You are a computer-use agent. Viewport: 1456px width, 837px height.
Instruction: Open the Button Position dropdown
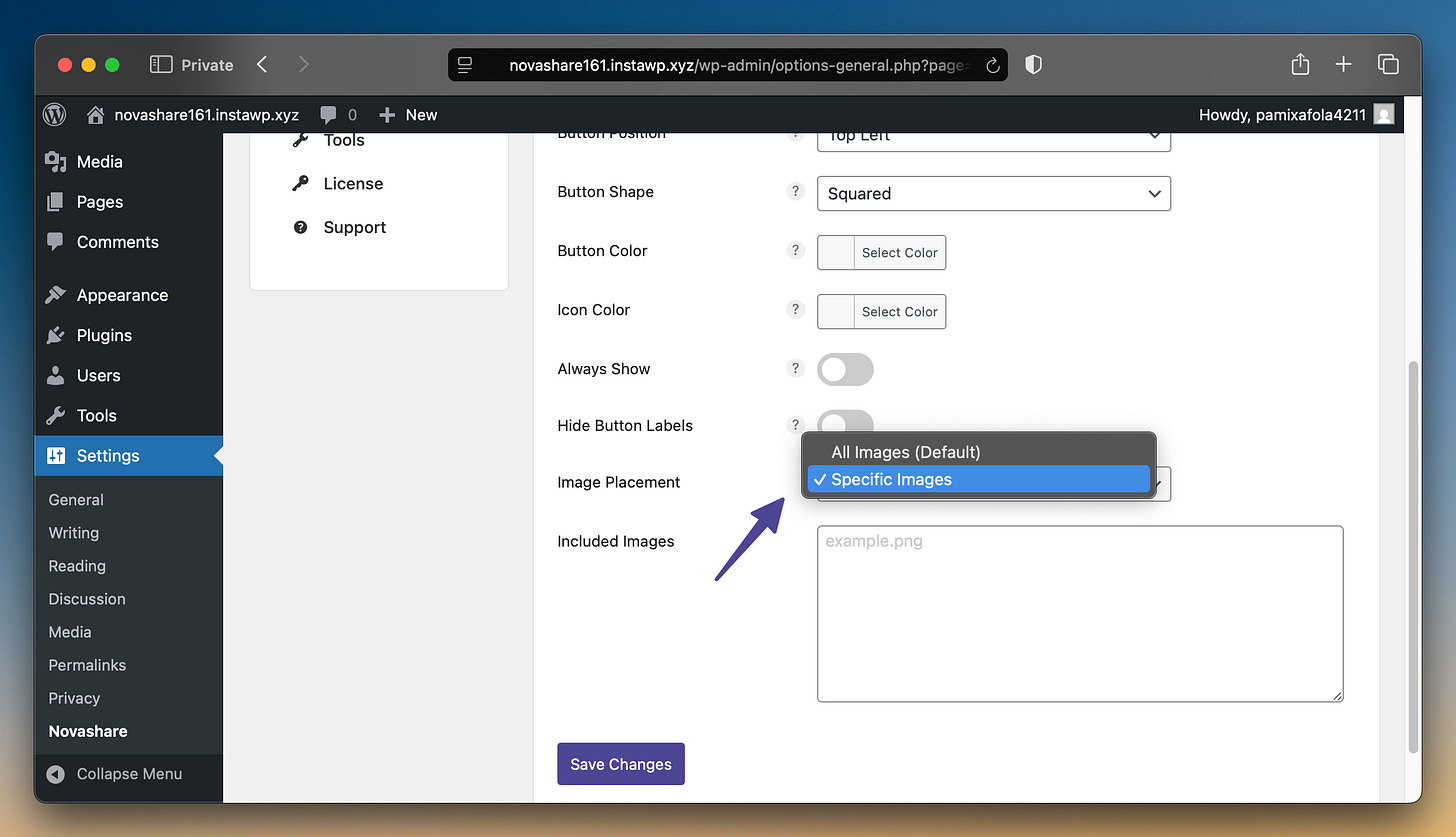click(x=993, y=141)
